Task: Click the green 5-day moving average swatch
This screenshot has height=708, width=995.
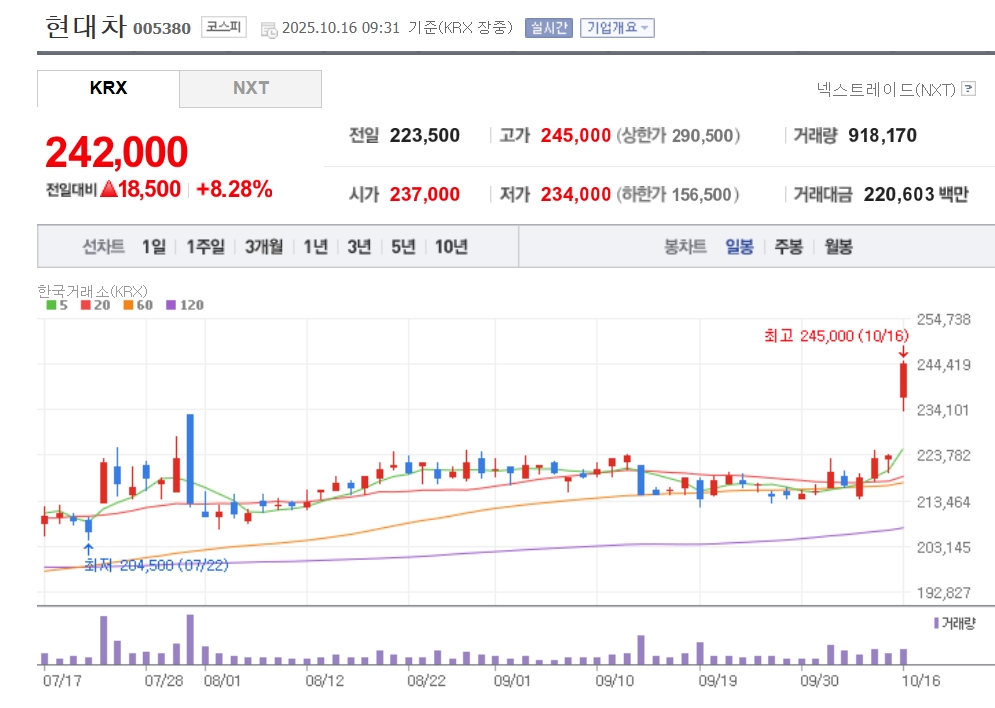Action: (x=51, y=305)
